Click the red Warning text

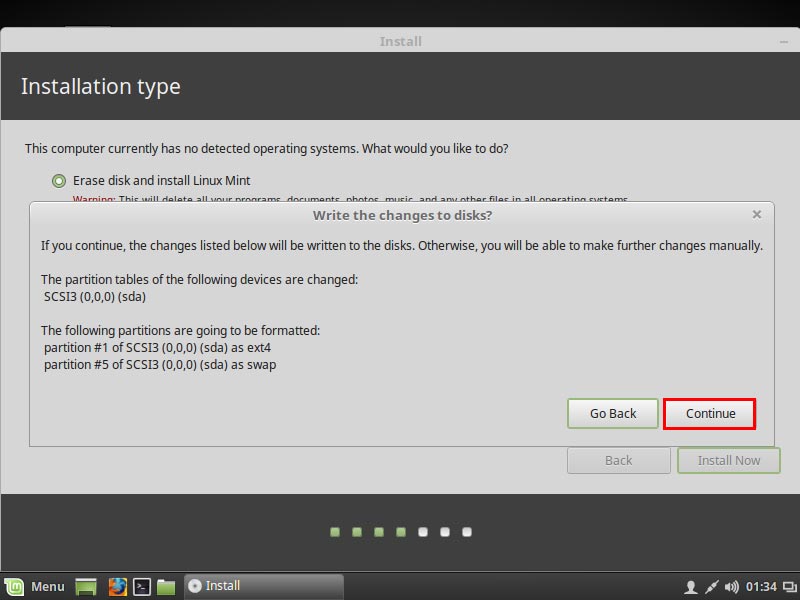coord(93,198)
